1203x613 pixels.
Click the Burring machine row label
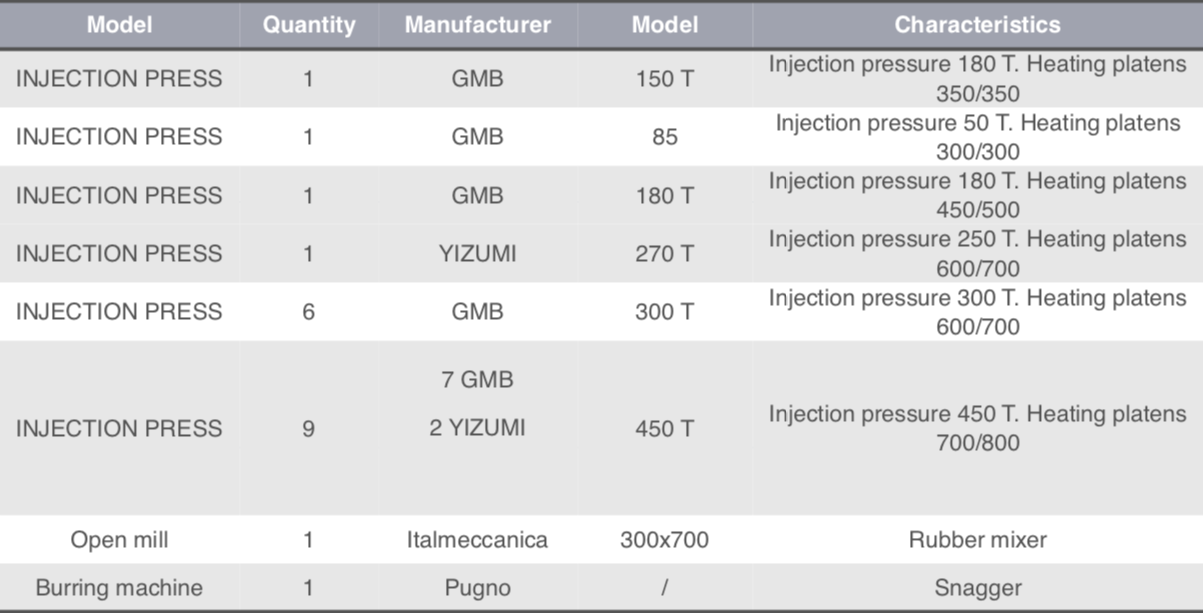coord(119,588)
